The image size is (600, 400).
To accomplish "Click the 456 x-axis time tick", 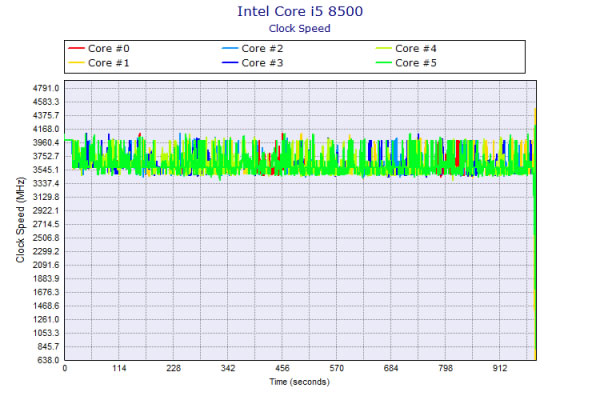I will pos(282,368).
